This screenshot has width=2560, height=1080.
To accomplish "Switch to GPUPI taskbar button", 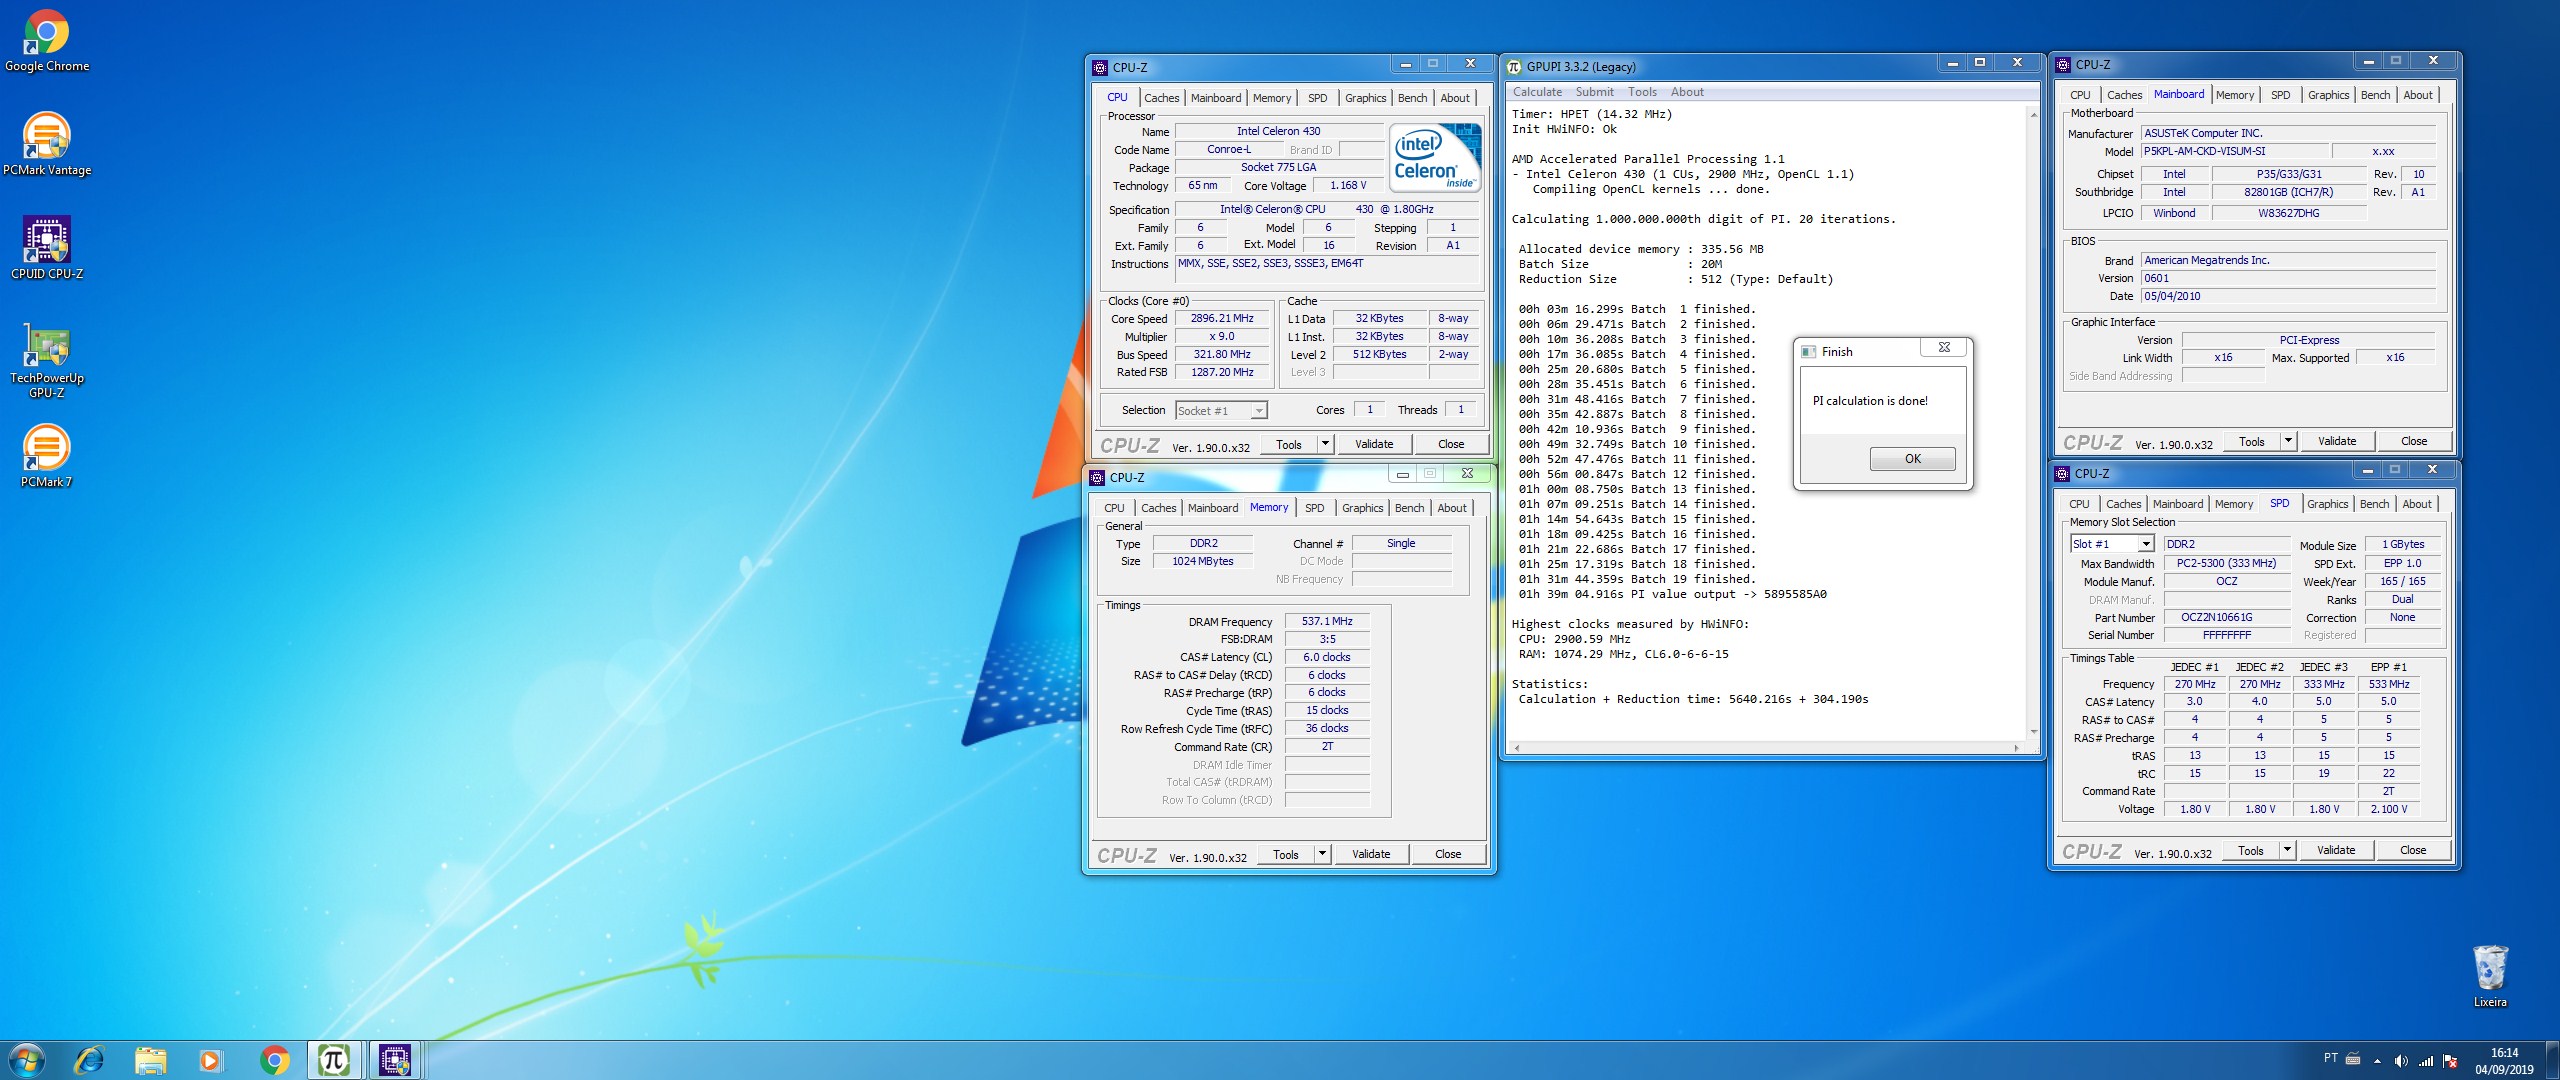I will click(334, 1060).
